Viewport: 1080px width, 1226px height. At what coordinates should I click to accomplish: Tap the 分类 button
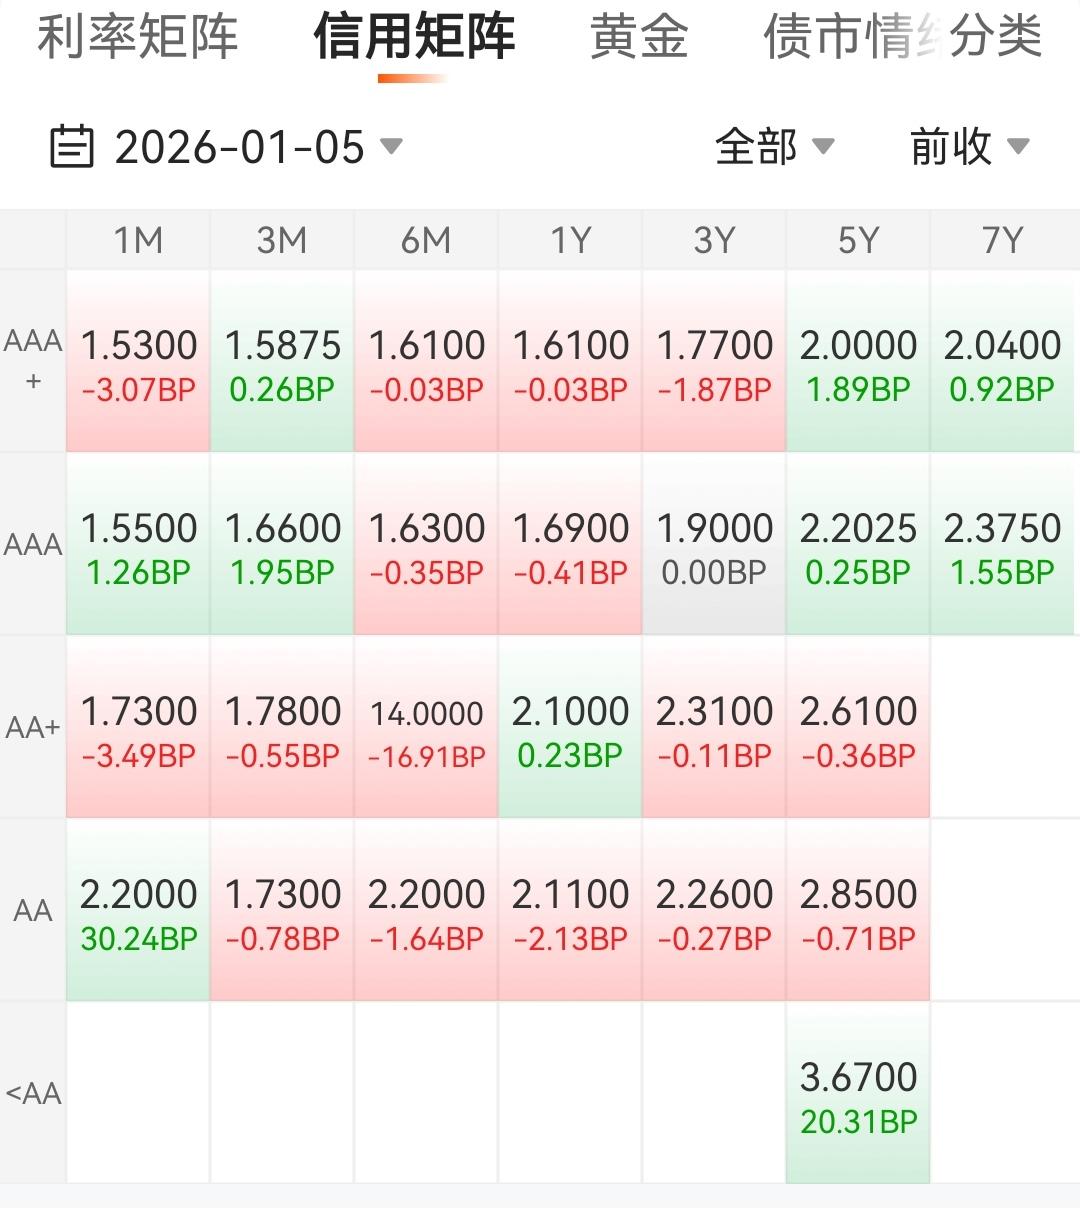995,36
